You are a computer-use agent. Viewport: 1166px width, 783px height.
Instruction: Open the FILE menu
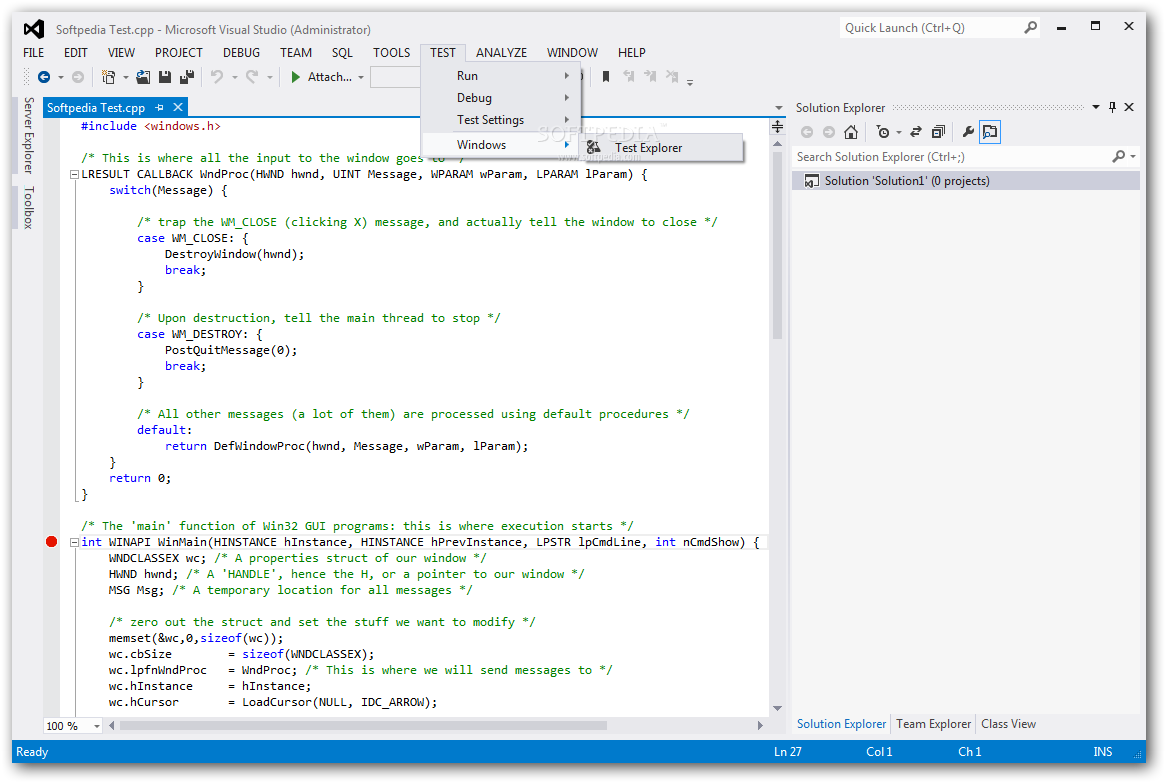pos(33,53)
